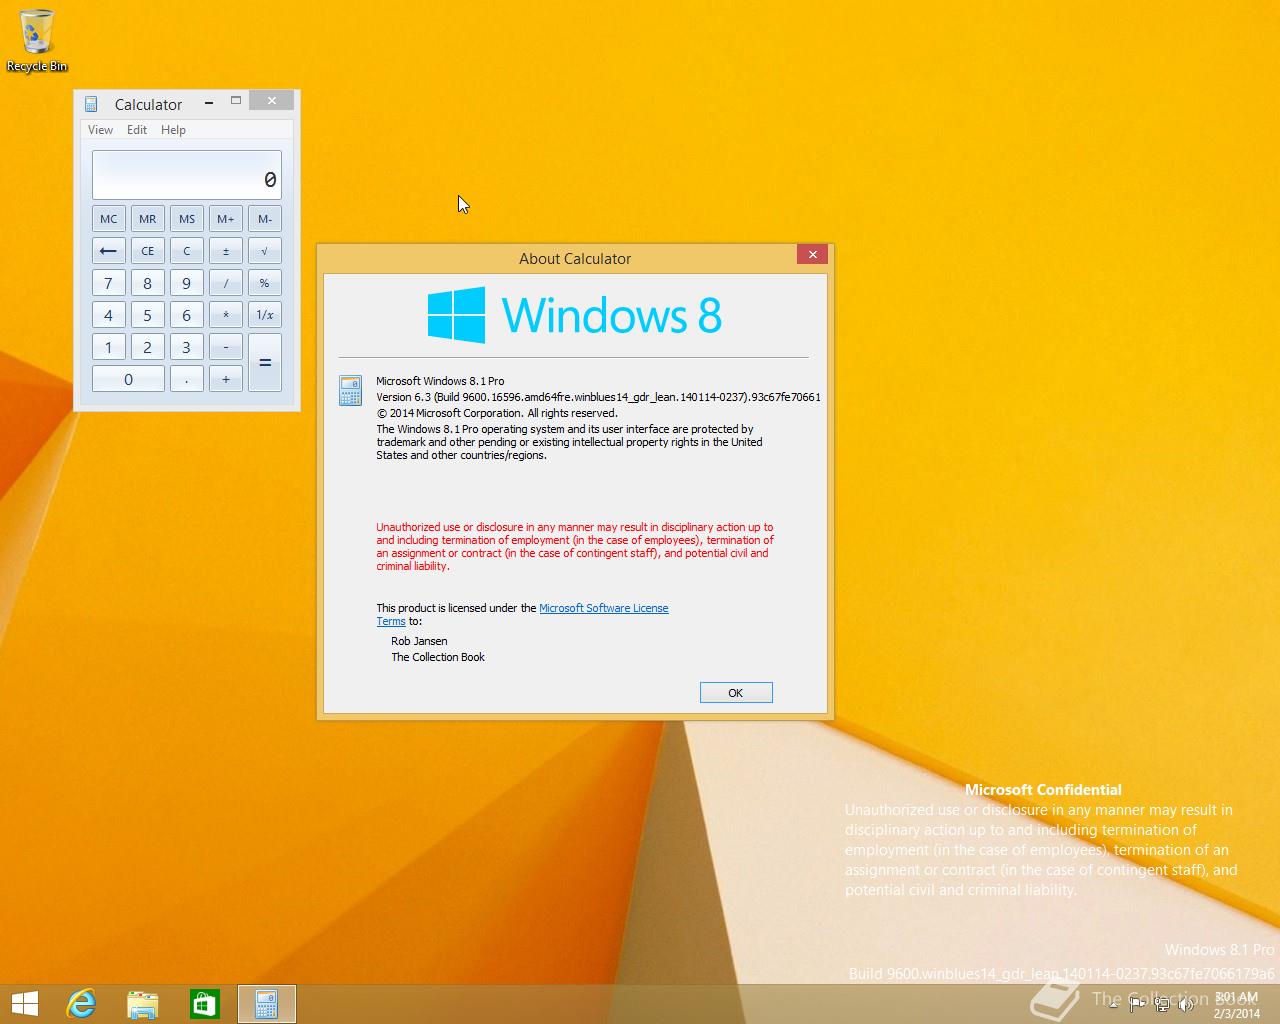
Task: Open the View menu in Calculator
Action: [x=100, y=130]
